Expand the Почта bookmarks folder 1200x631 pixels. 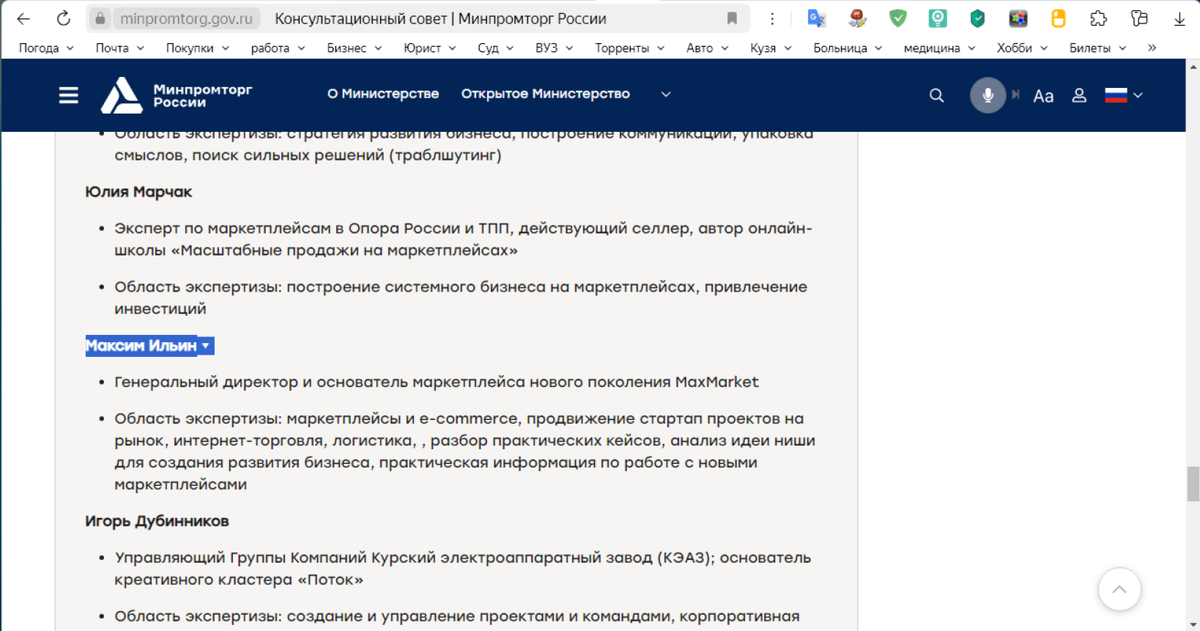click(120, 47)
